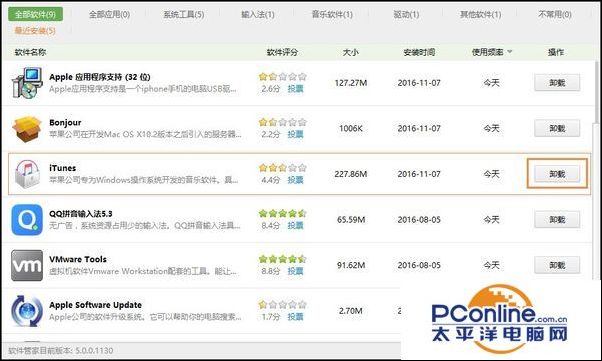
Task: Click the iTunes app icon
Action: click(x=27, y=174)
